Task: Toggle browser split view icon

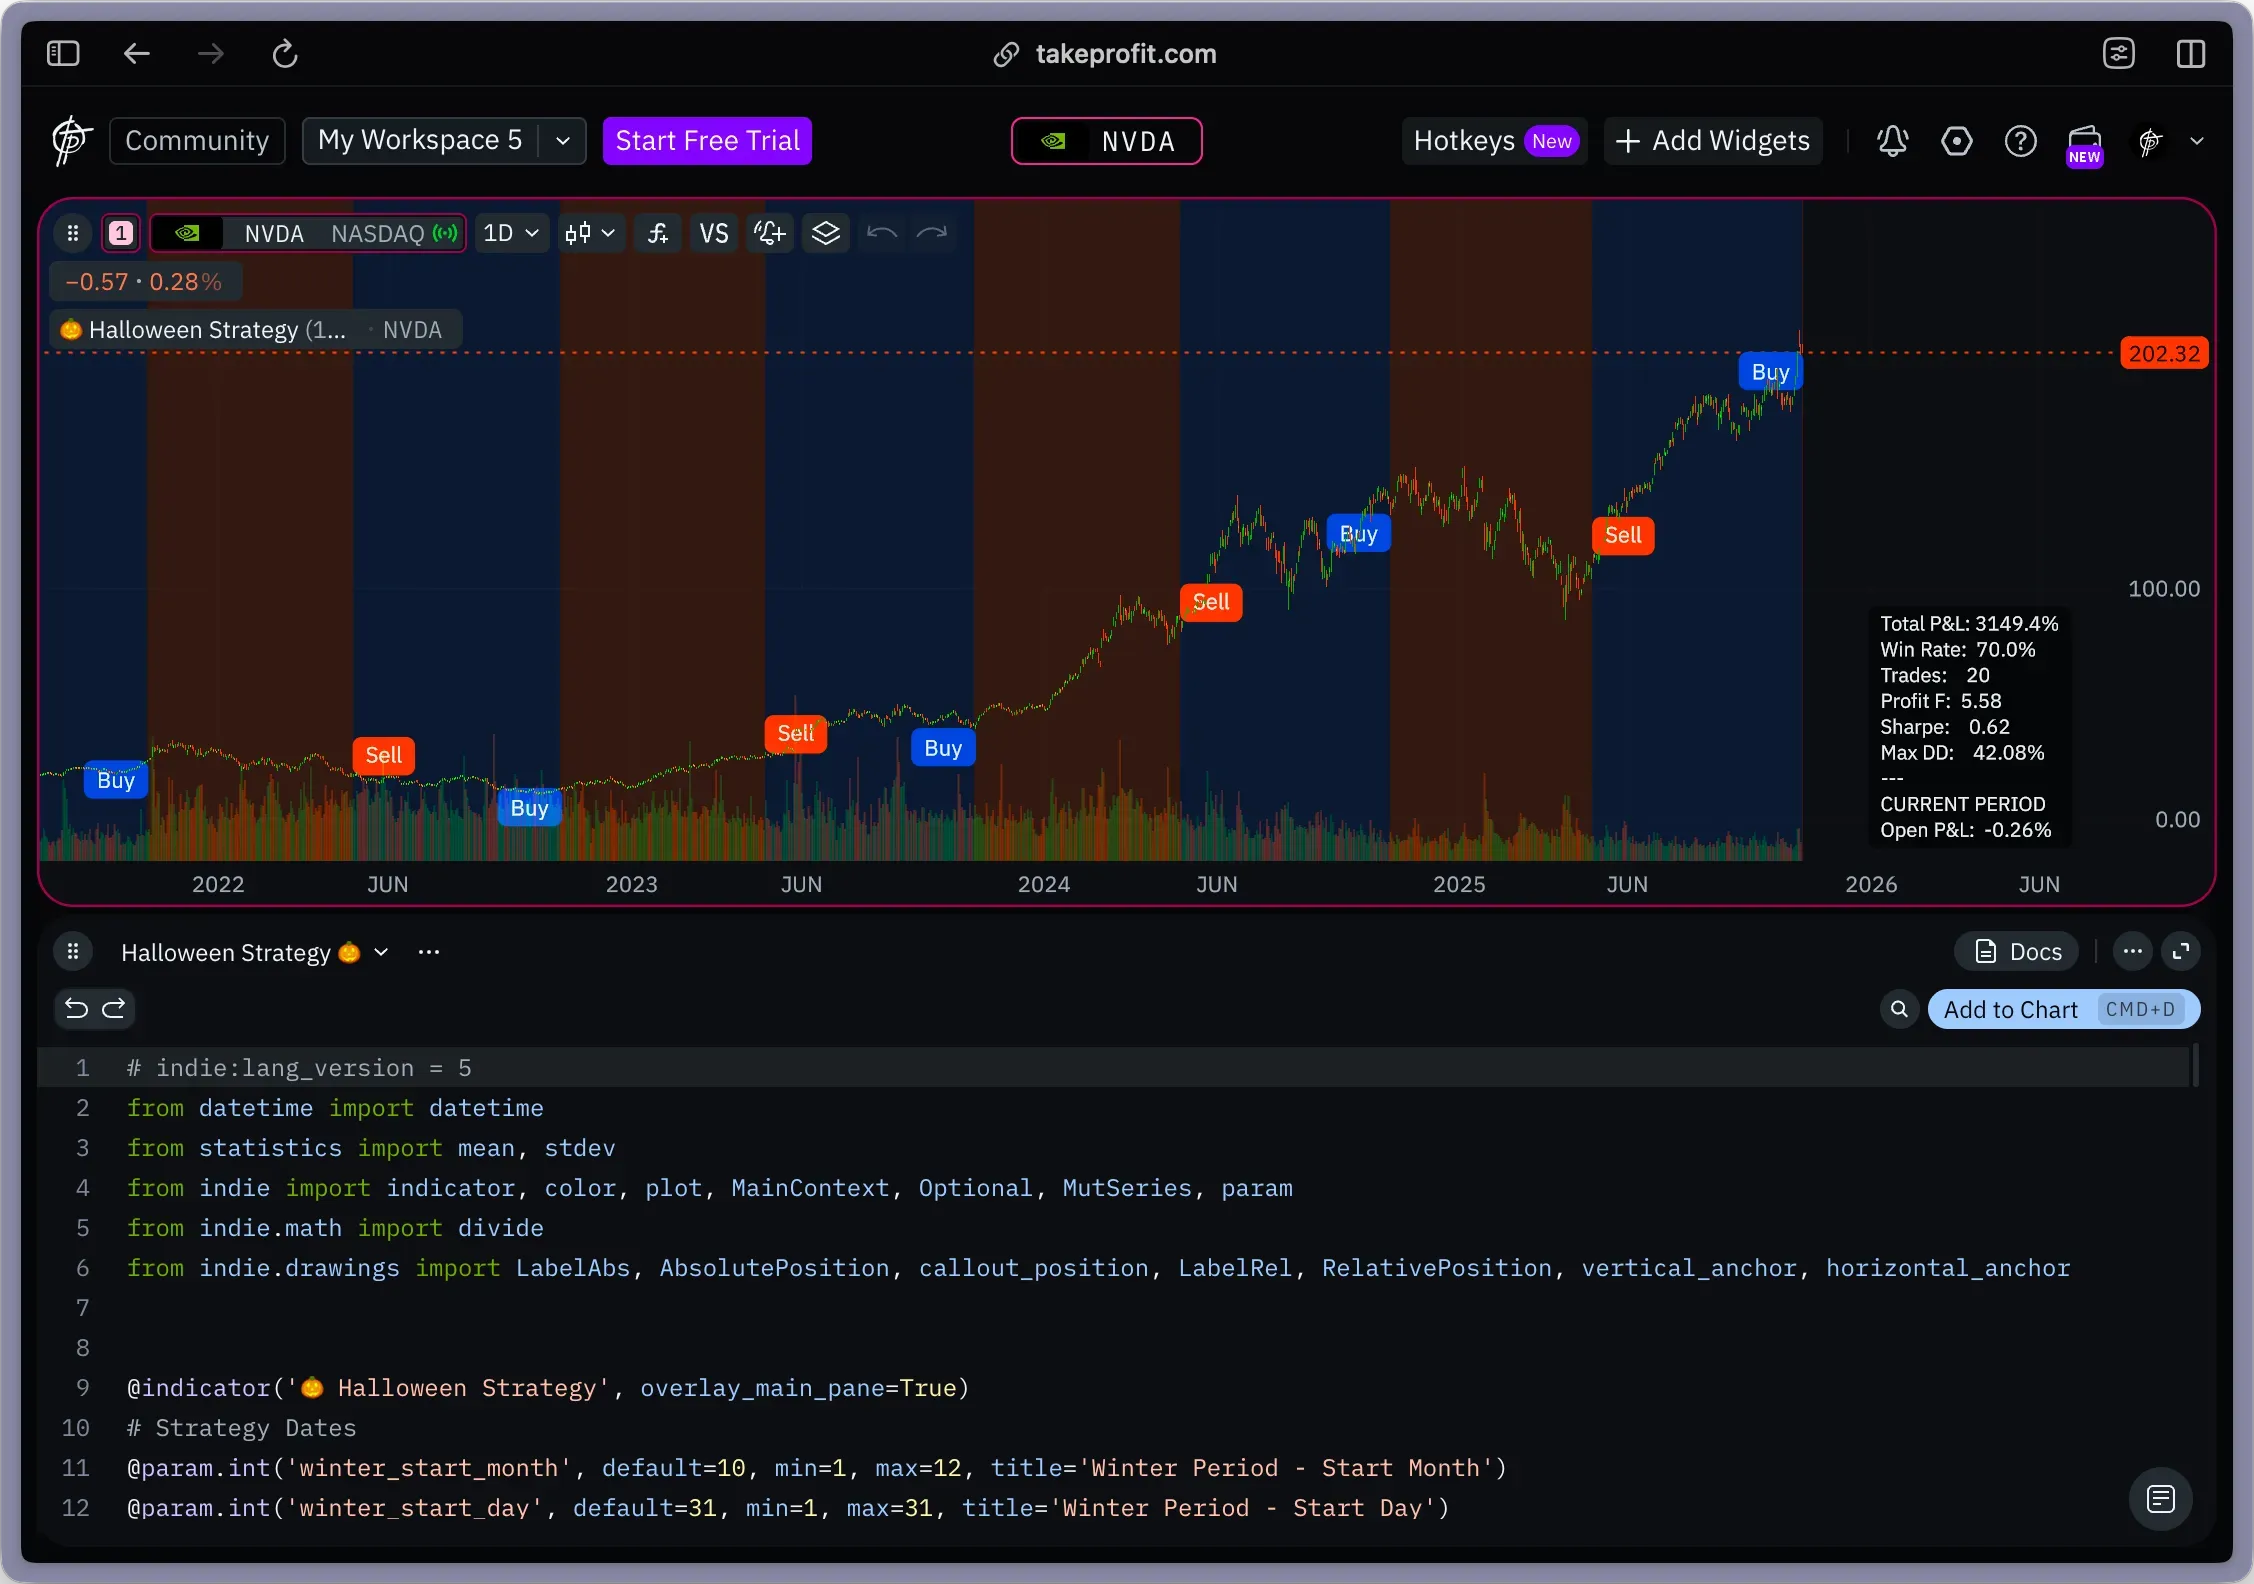Action: [x=2190, y=53]
